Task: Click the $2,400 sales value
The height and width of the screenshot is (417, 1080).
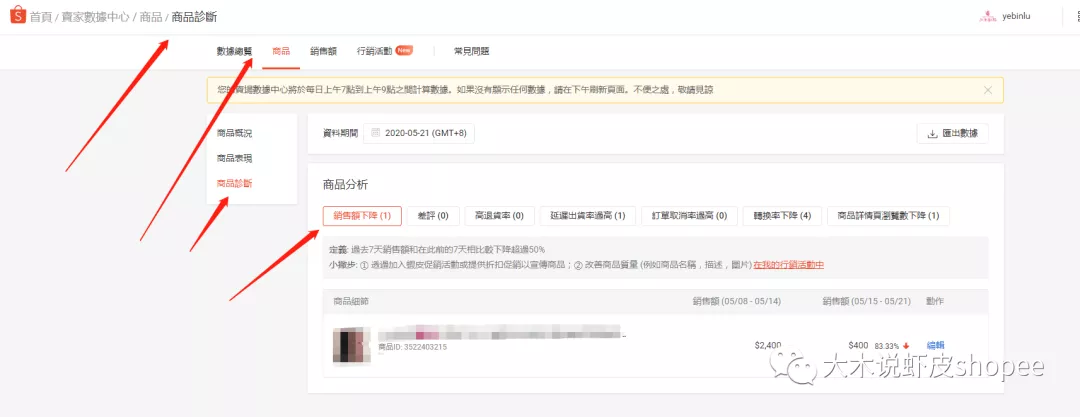Action: [x=768, y=345]
